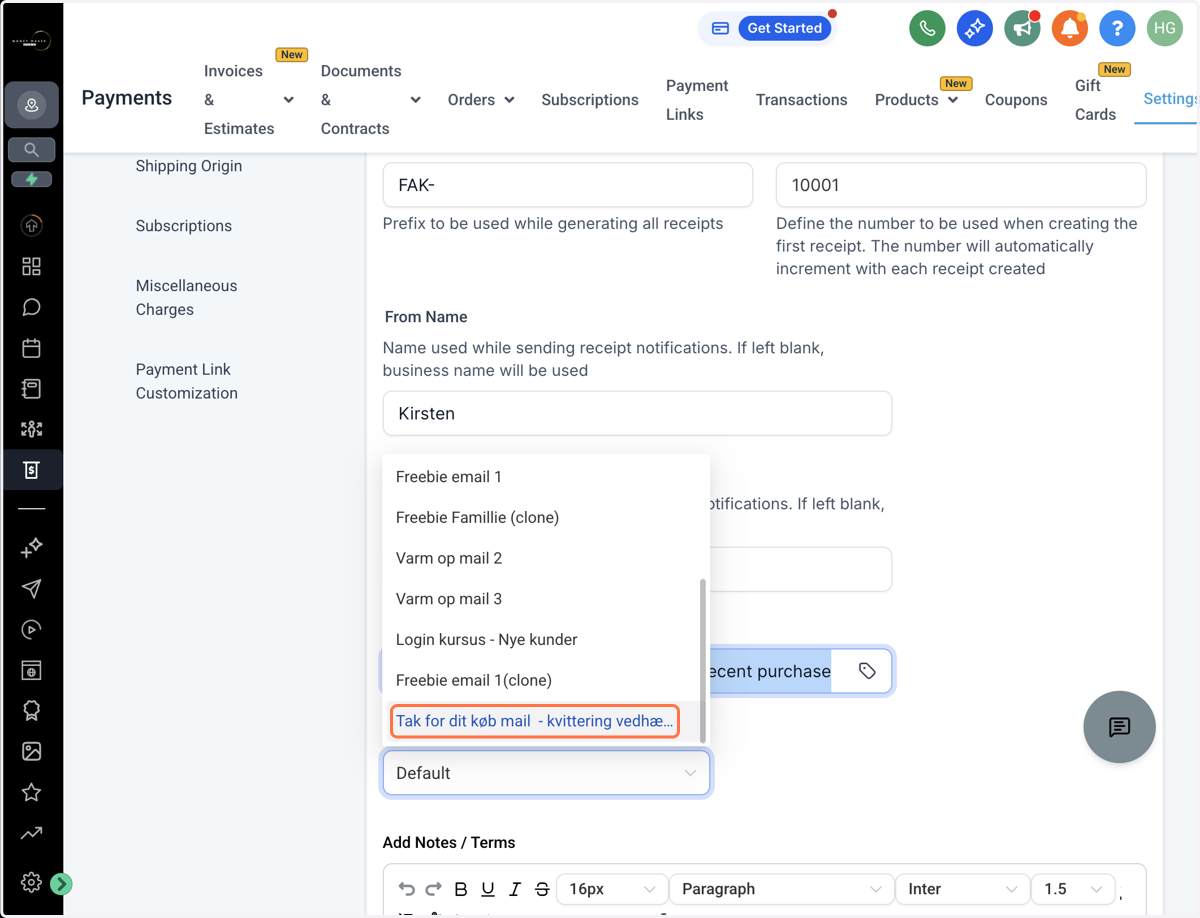
Task: Expand the Orders dropdown
Action: 481,100
